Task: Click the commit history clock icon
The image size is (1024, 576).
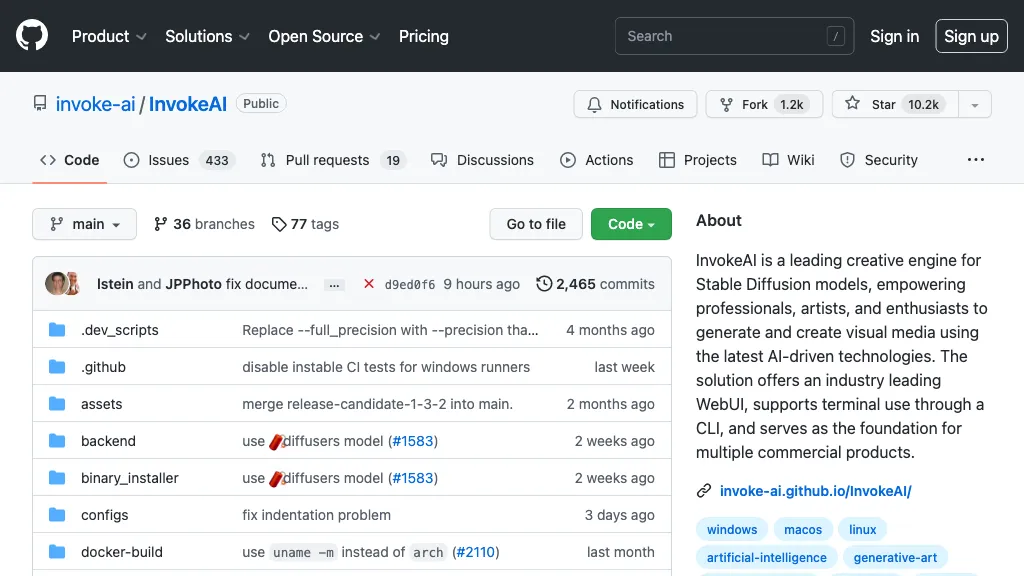Action: point(544,284)
